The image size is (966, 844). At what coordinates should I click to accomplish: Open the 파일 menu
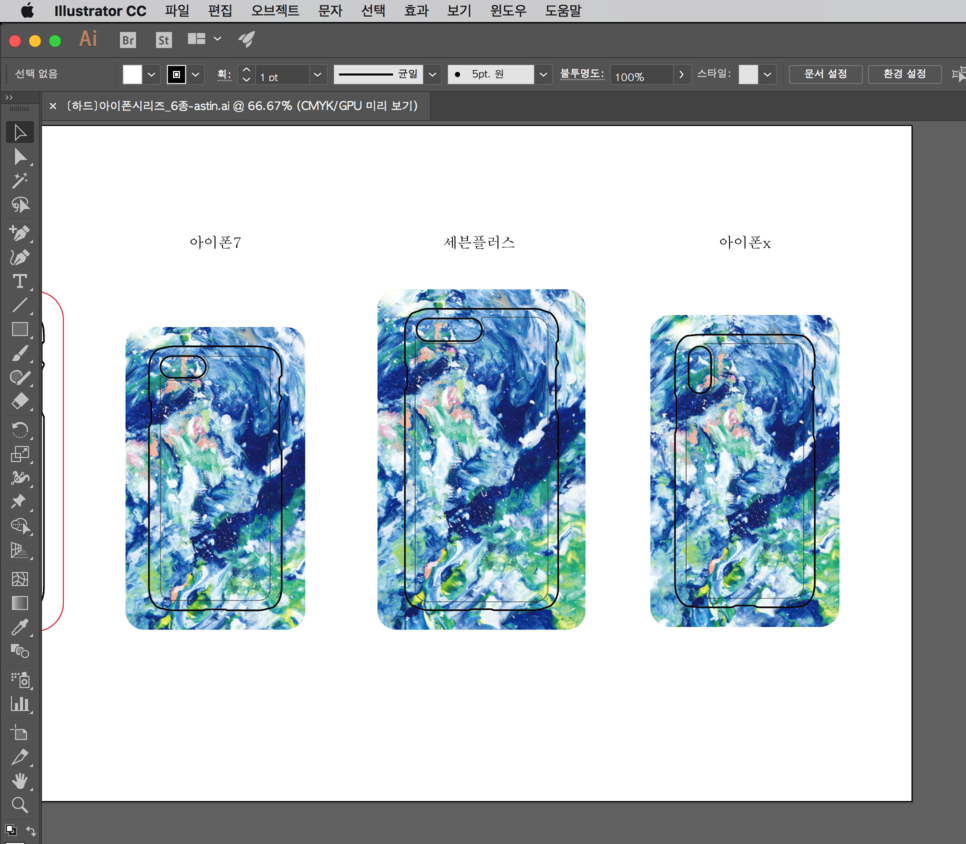click(177, 10)
